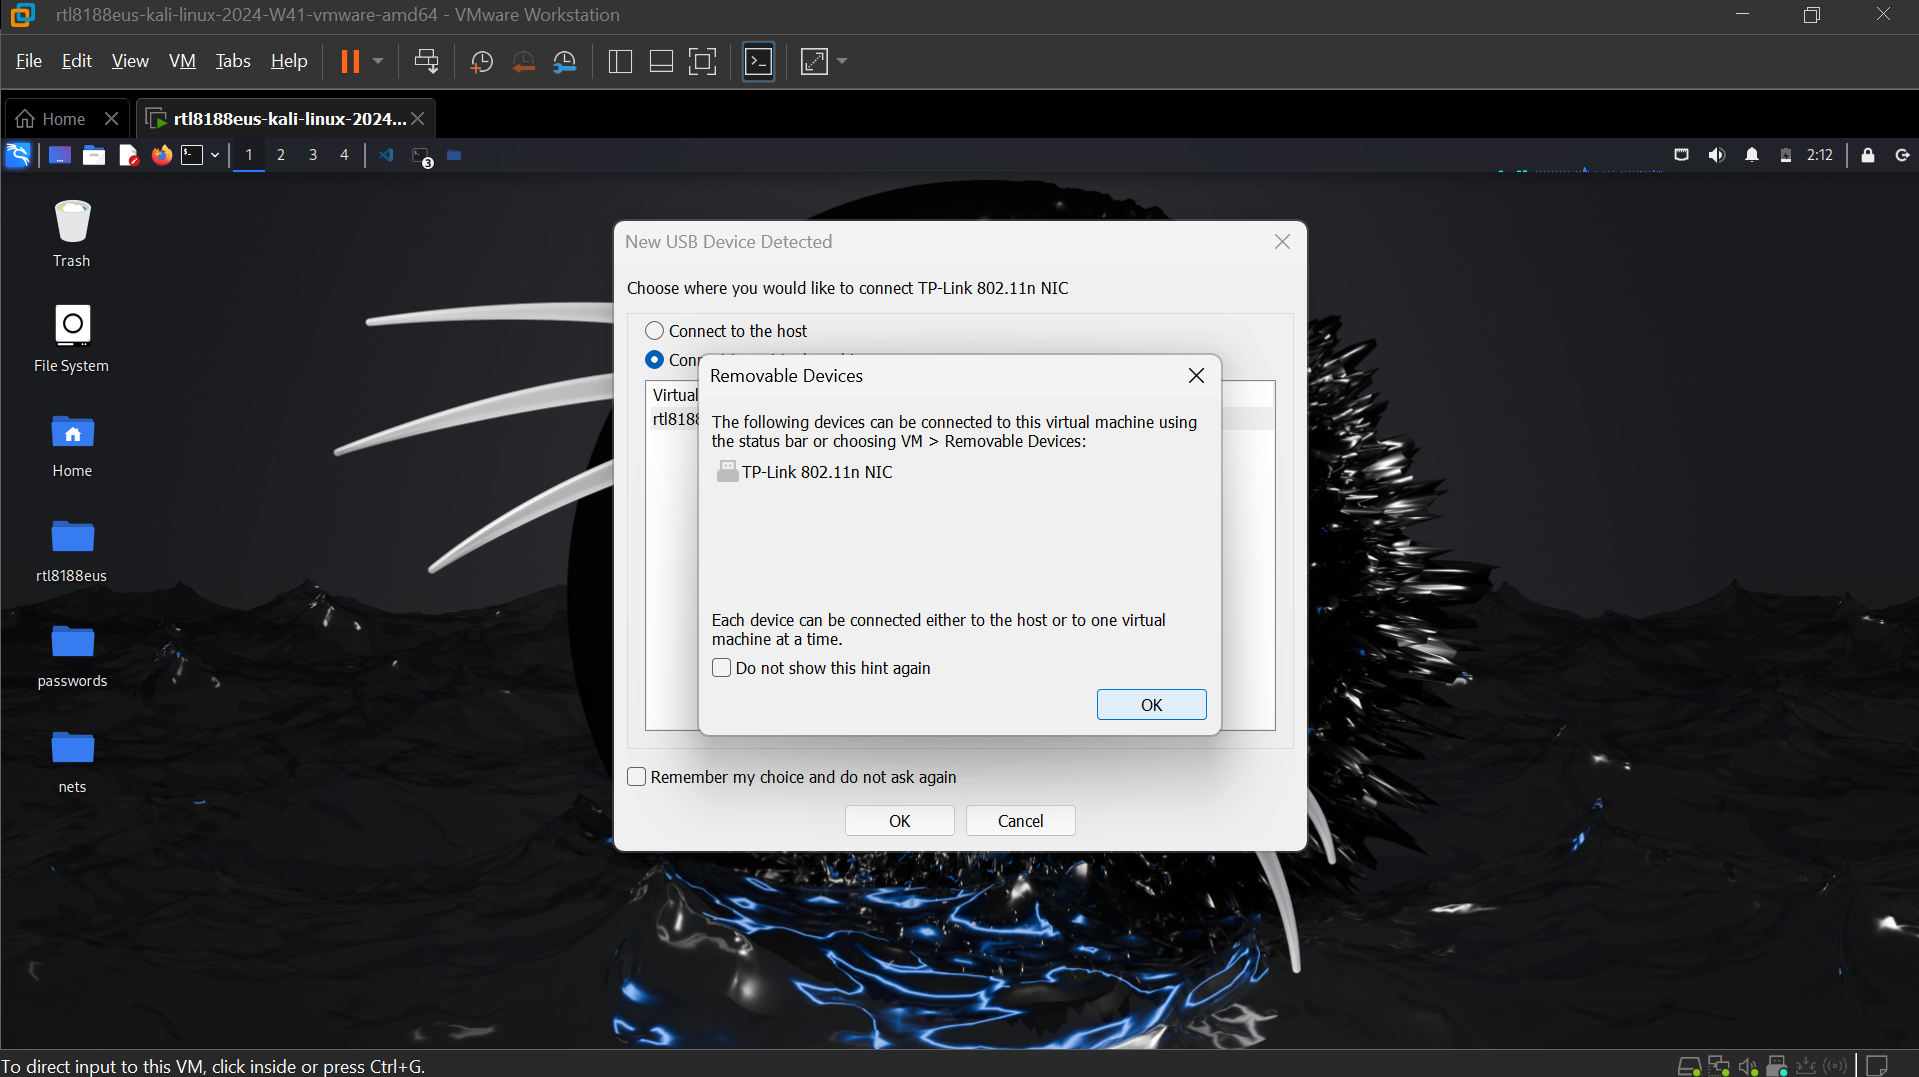This screenshot has height=1077, width=1919.
Task: Open the Tabs menu
Action: pos(233,61)
